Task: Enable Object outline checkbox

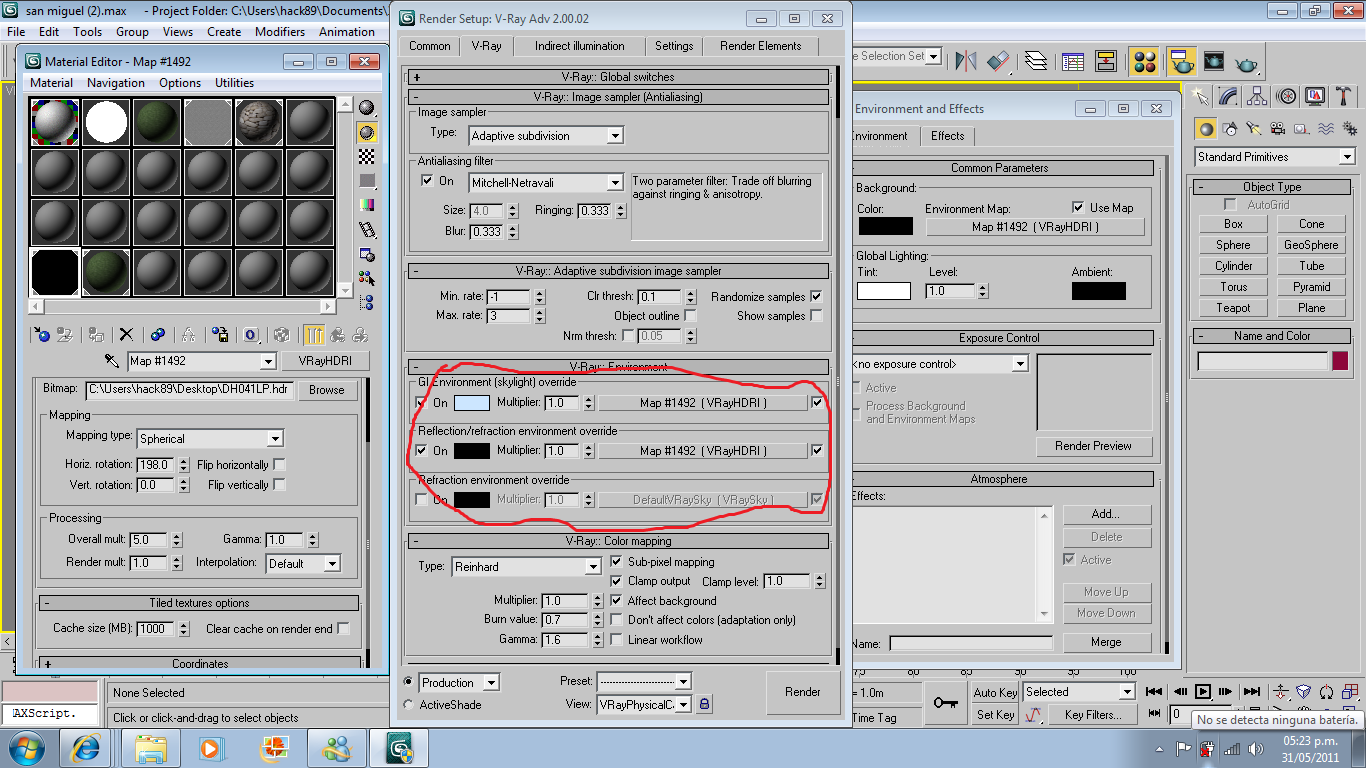Action: [690, 316]
